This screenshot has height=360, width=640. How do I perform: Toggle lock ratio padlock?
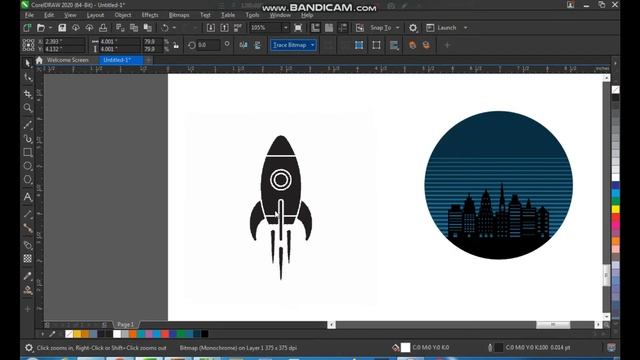click(176, 45)
